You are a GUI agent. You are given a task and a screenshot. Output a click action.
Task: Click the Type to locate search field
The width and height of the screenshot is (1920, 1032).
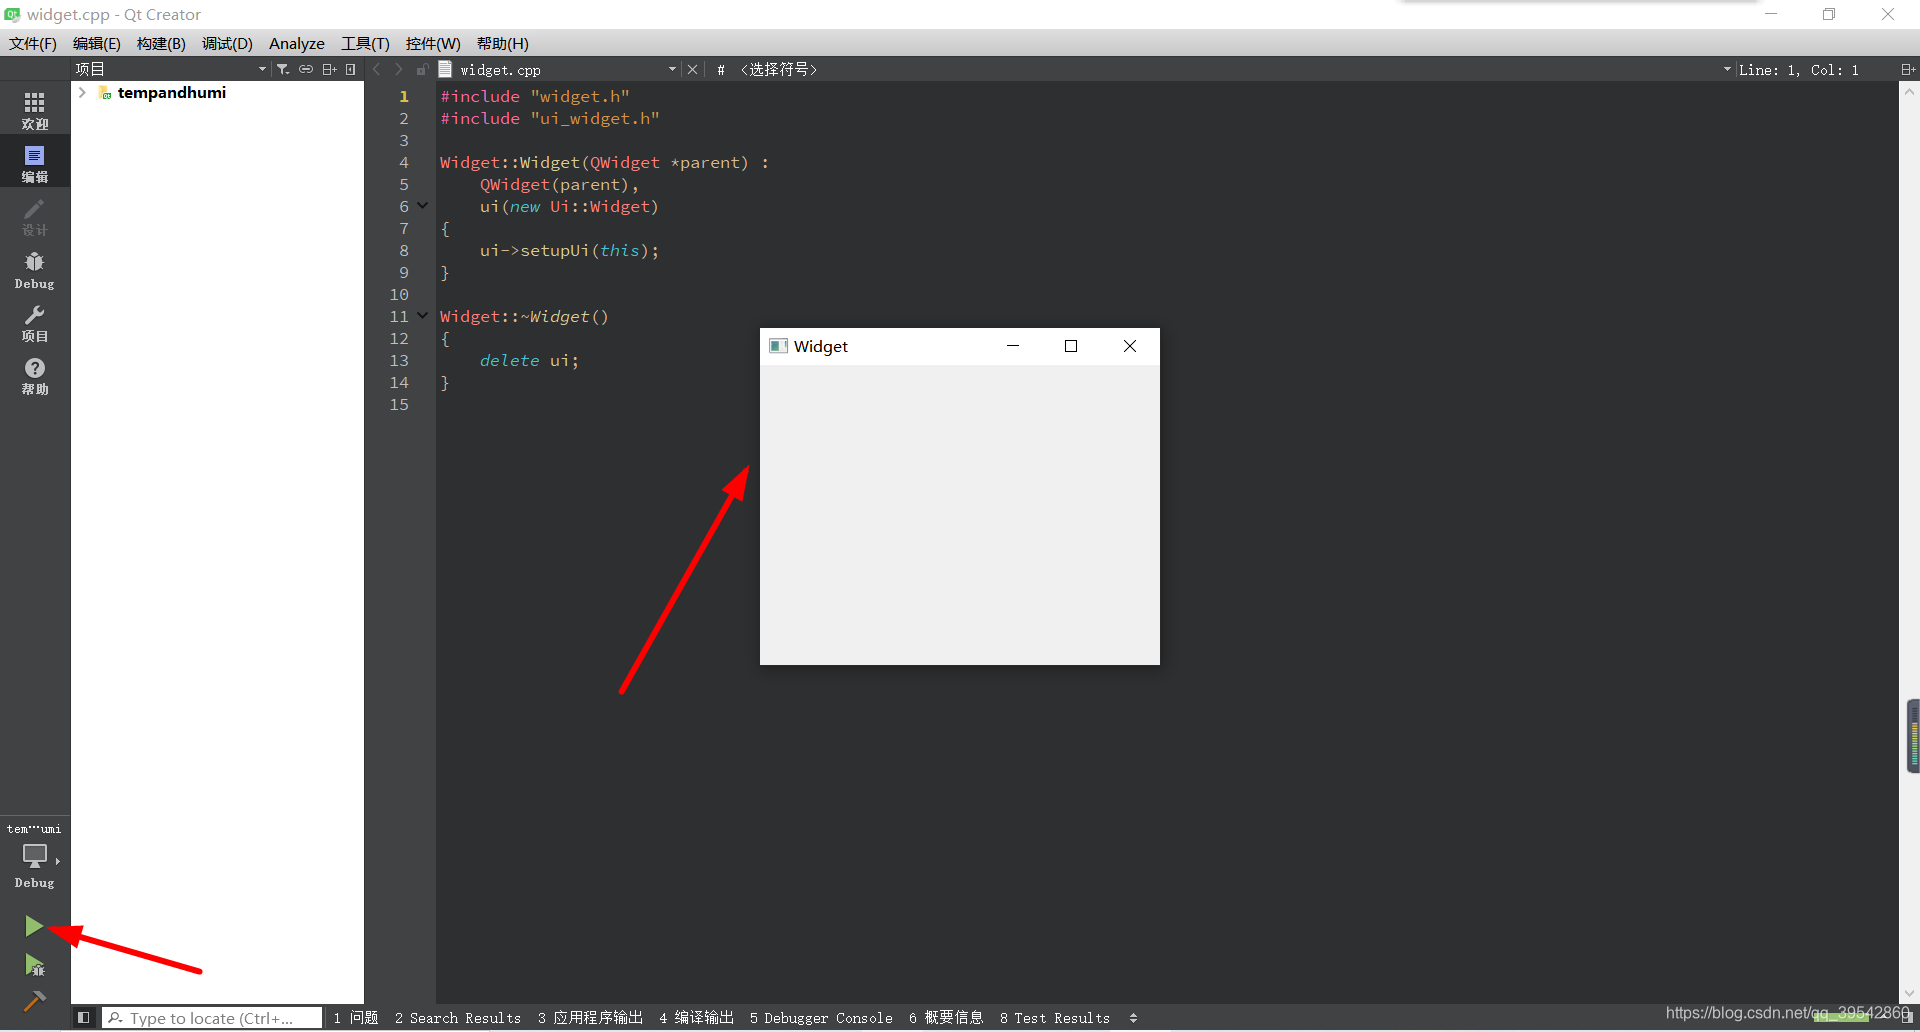[x=213, y=1018]
